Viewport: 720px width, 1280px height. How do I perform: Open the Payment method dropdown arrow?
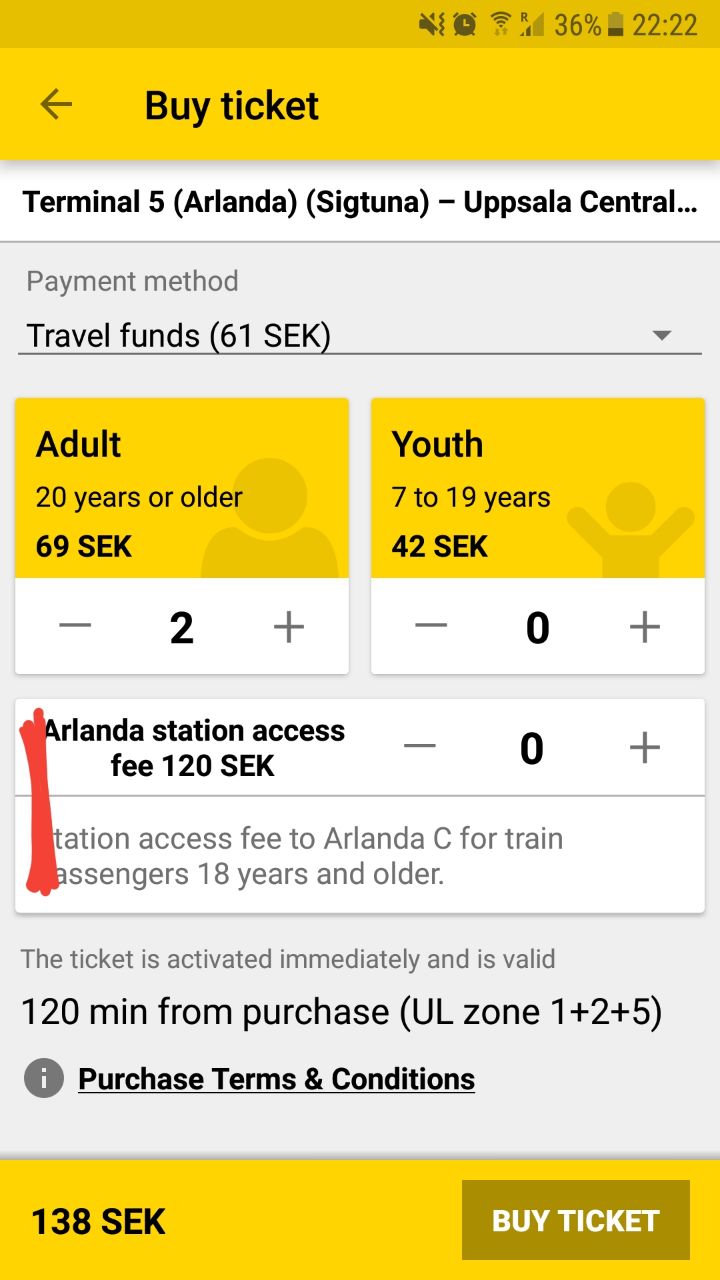pyautogui.click(x=661, y=336)
